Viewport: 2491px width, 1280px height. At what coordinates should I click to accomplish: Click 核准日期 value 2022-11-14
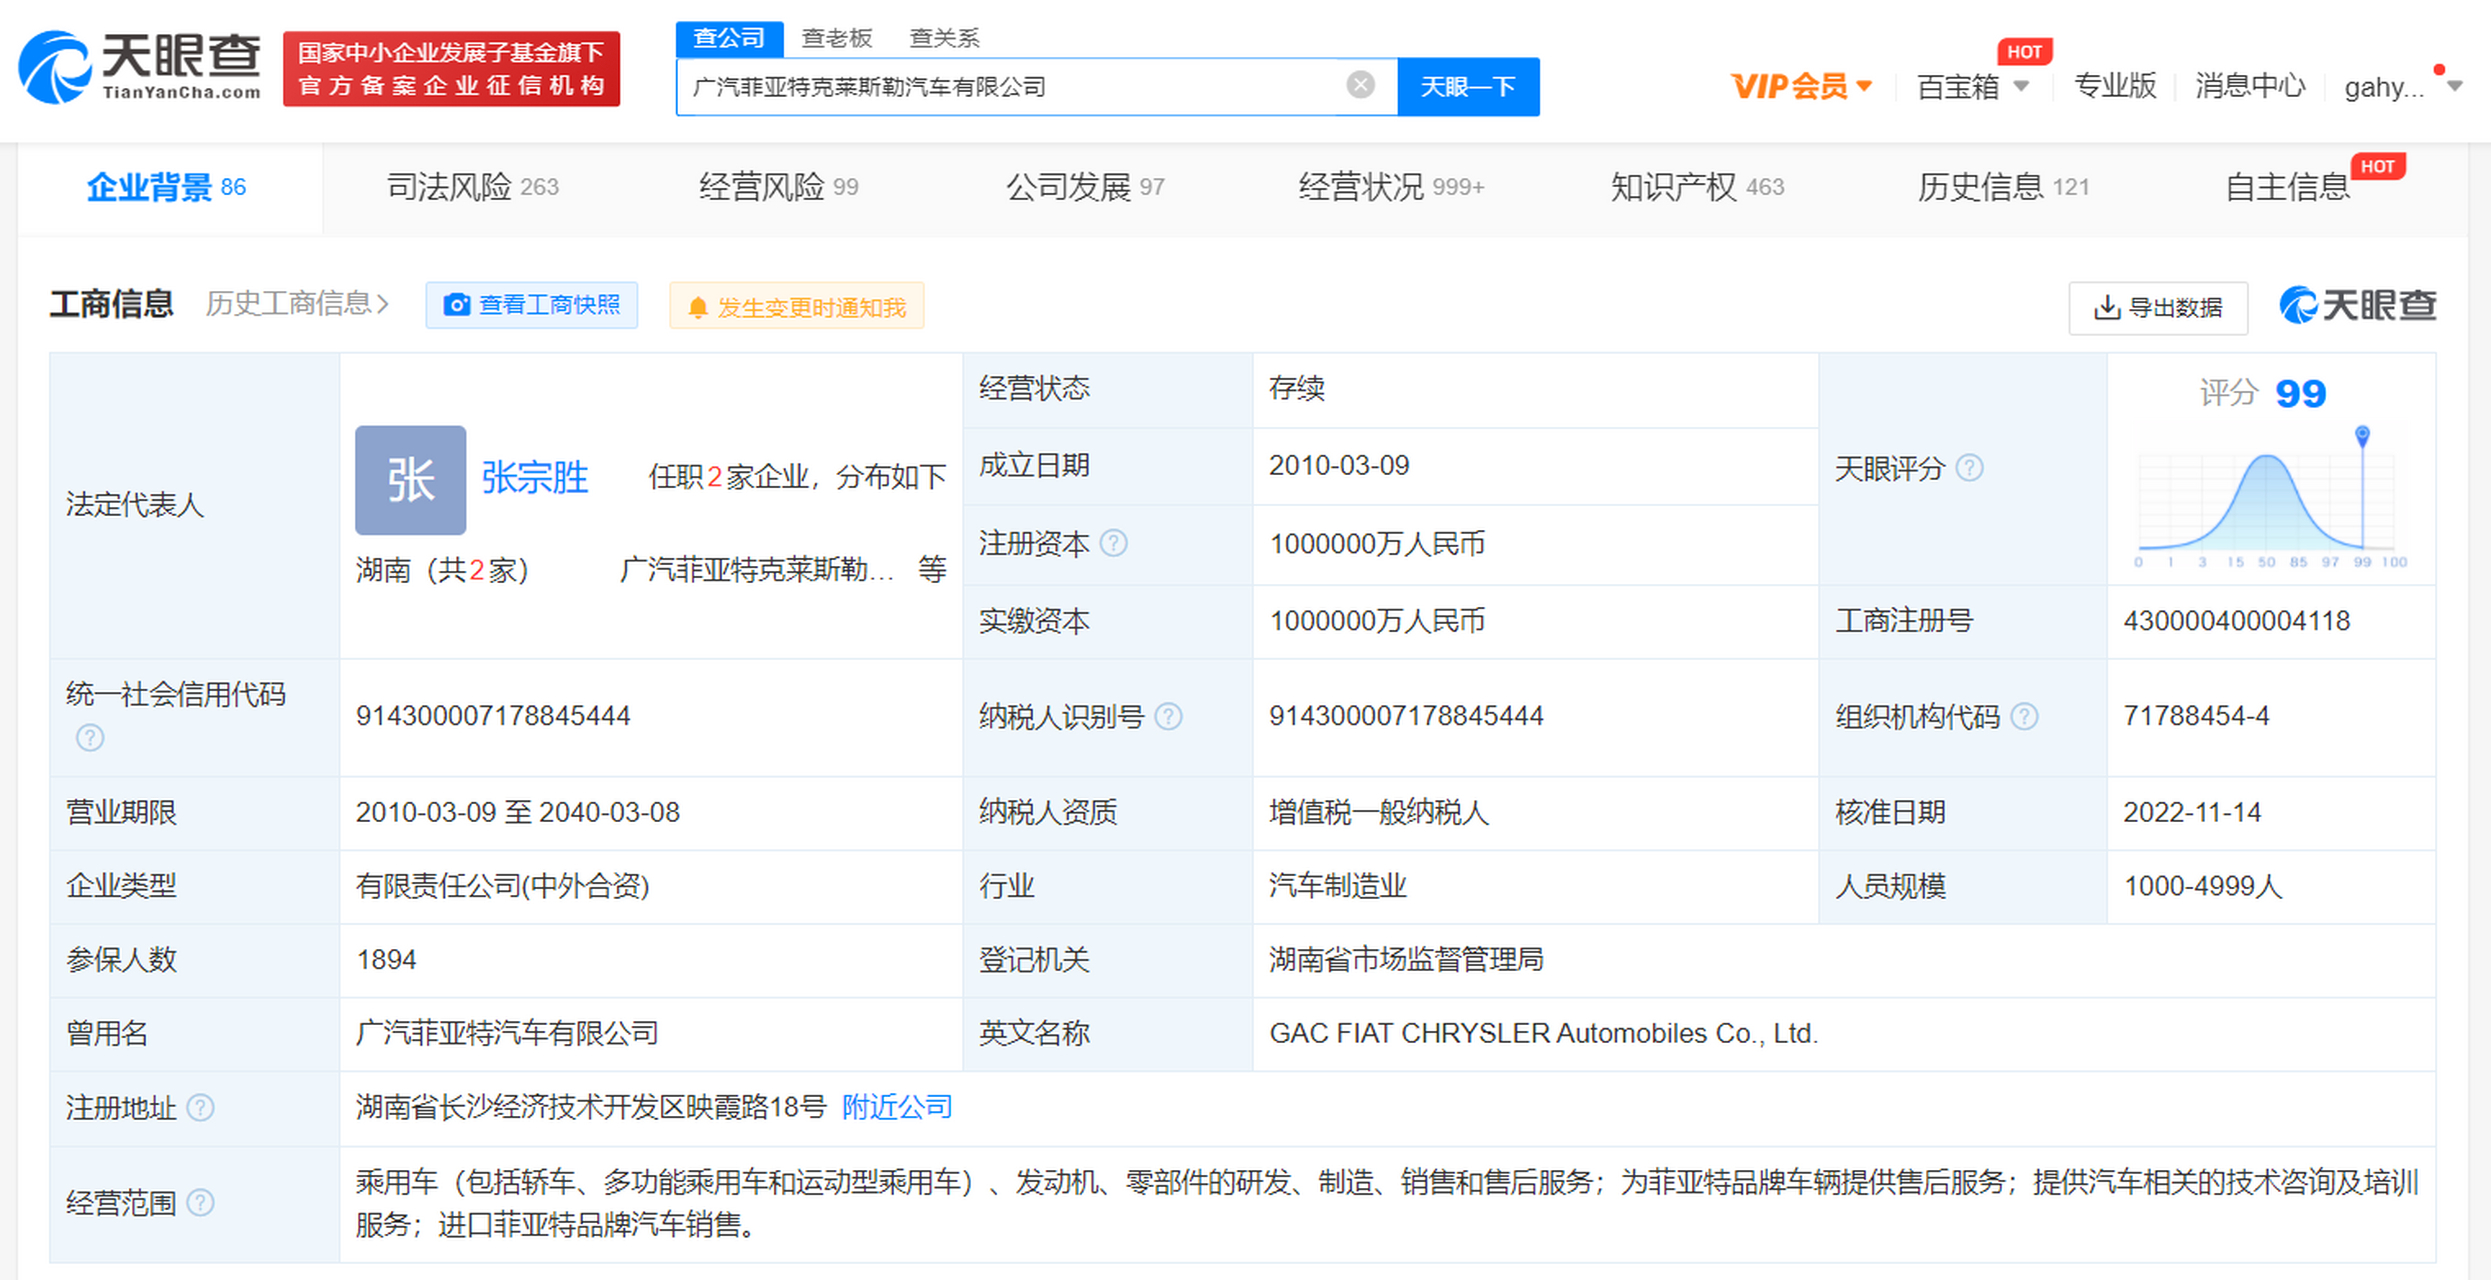coord(2192,812)
